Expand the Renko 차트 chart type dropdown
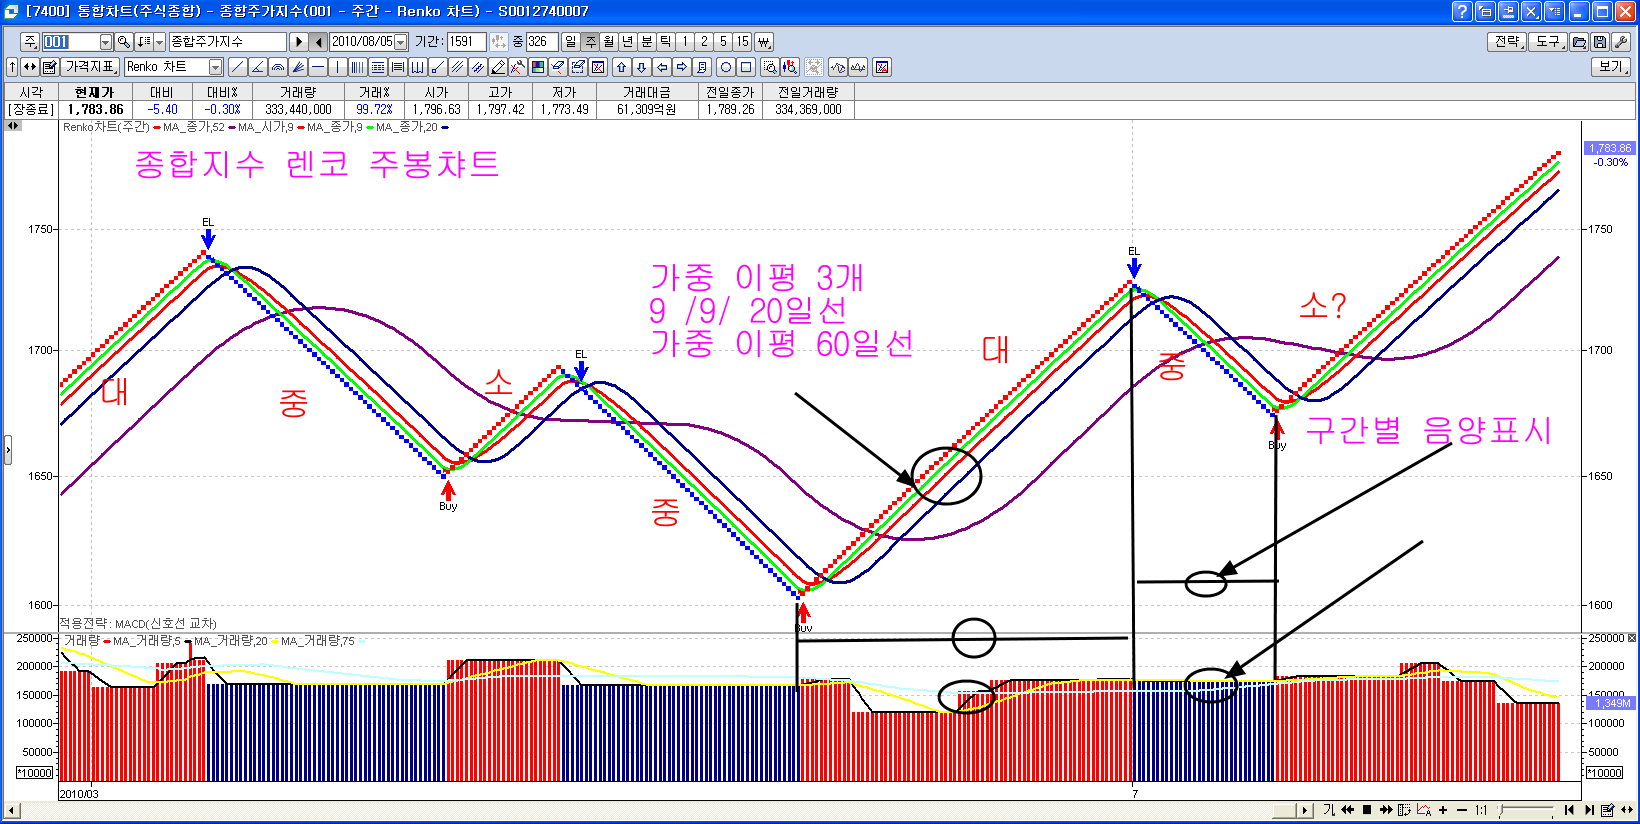 click(215, 67)
